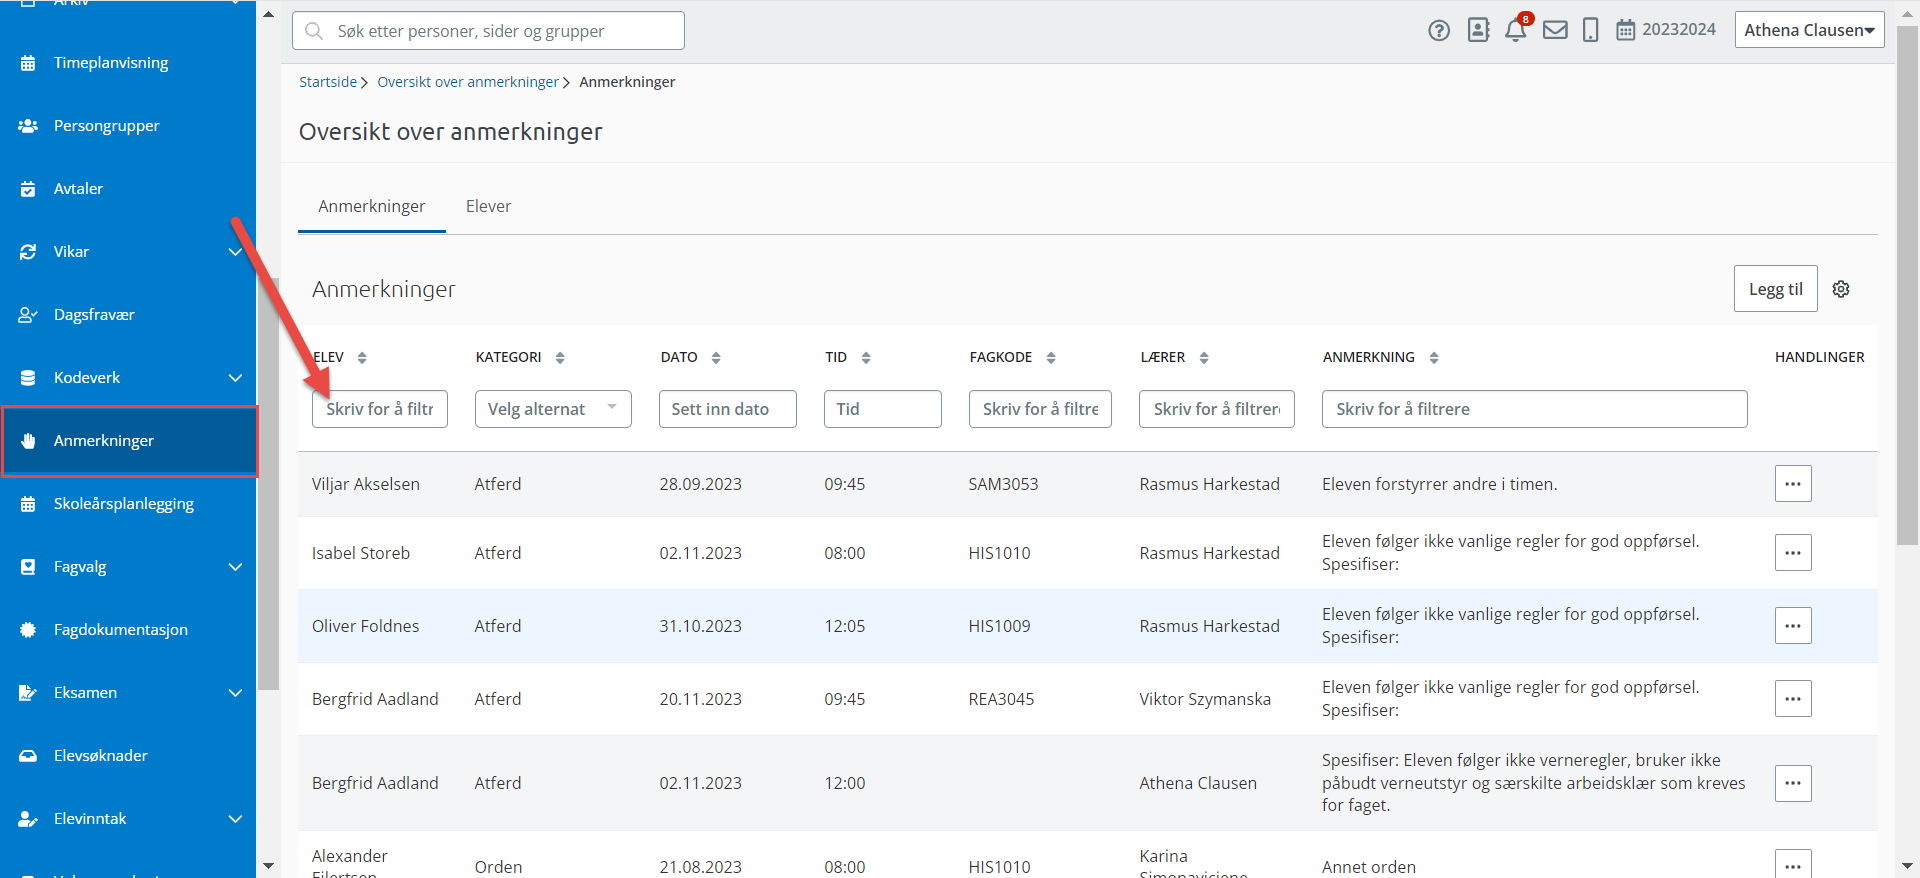The image size is (1920, 878).
Task: Open actions menu for Viljar Akselsen row
Action: point(1793,484)
